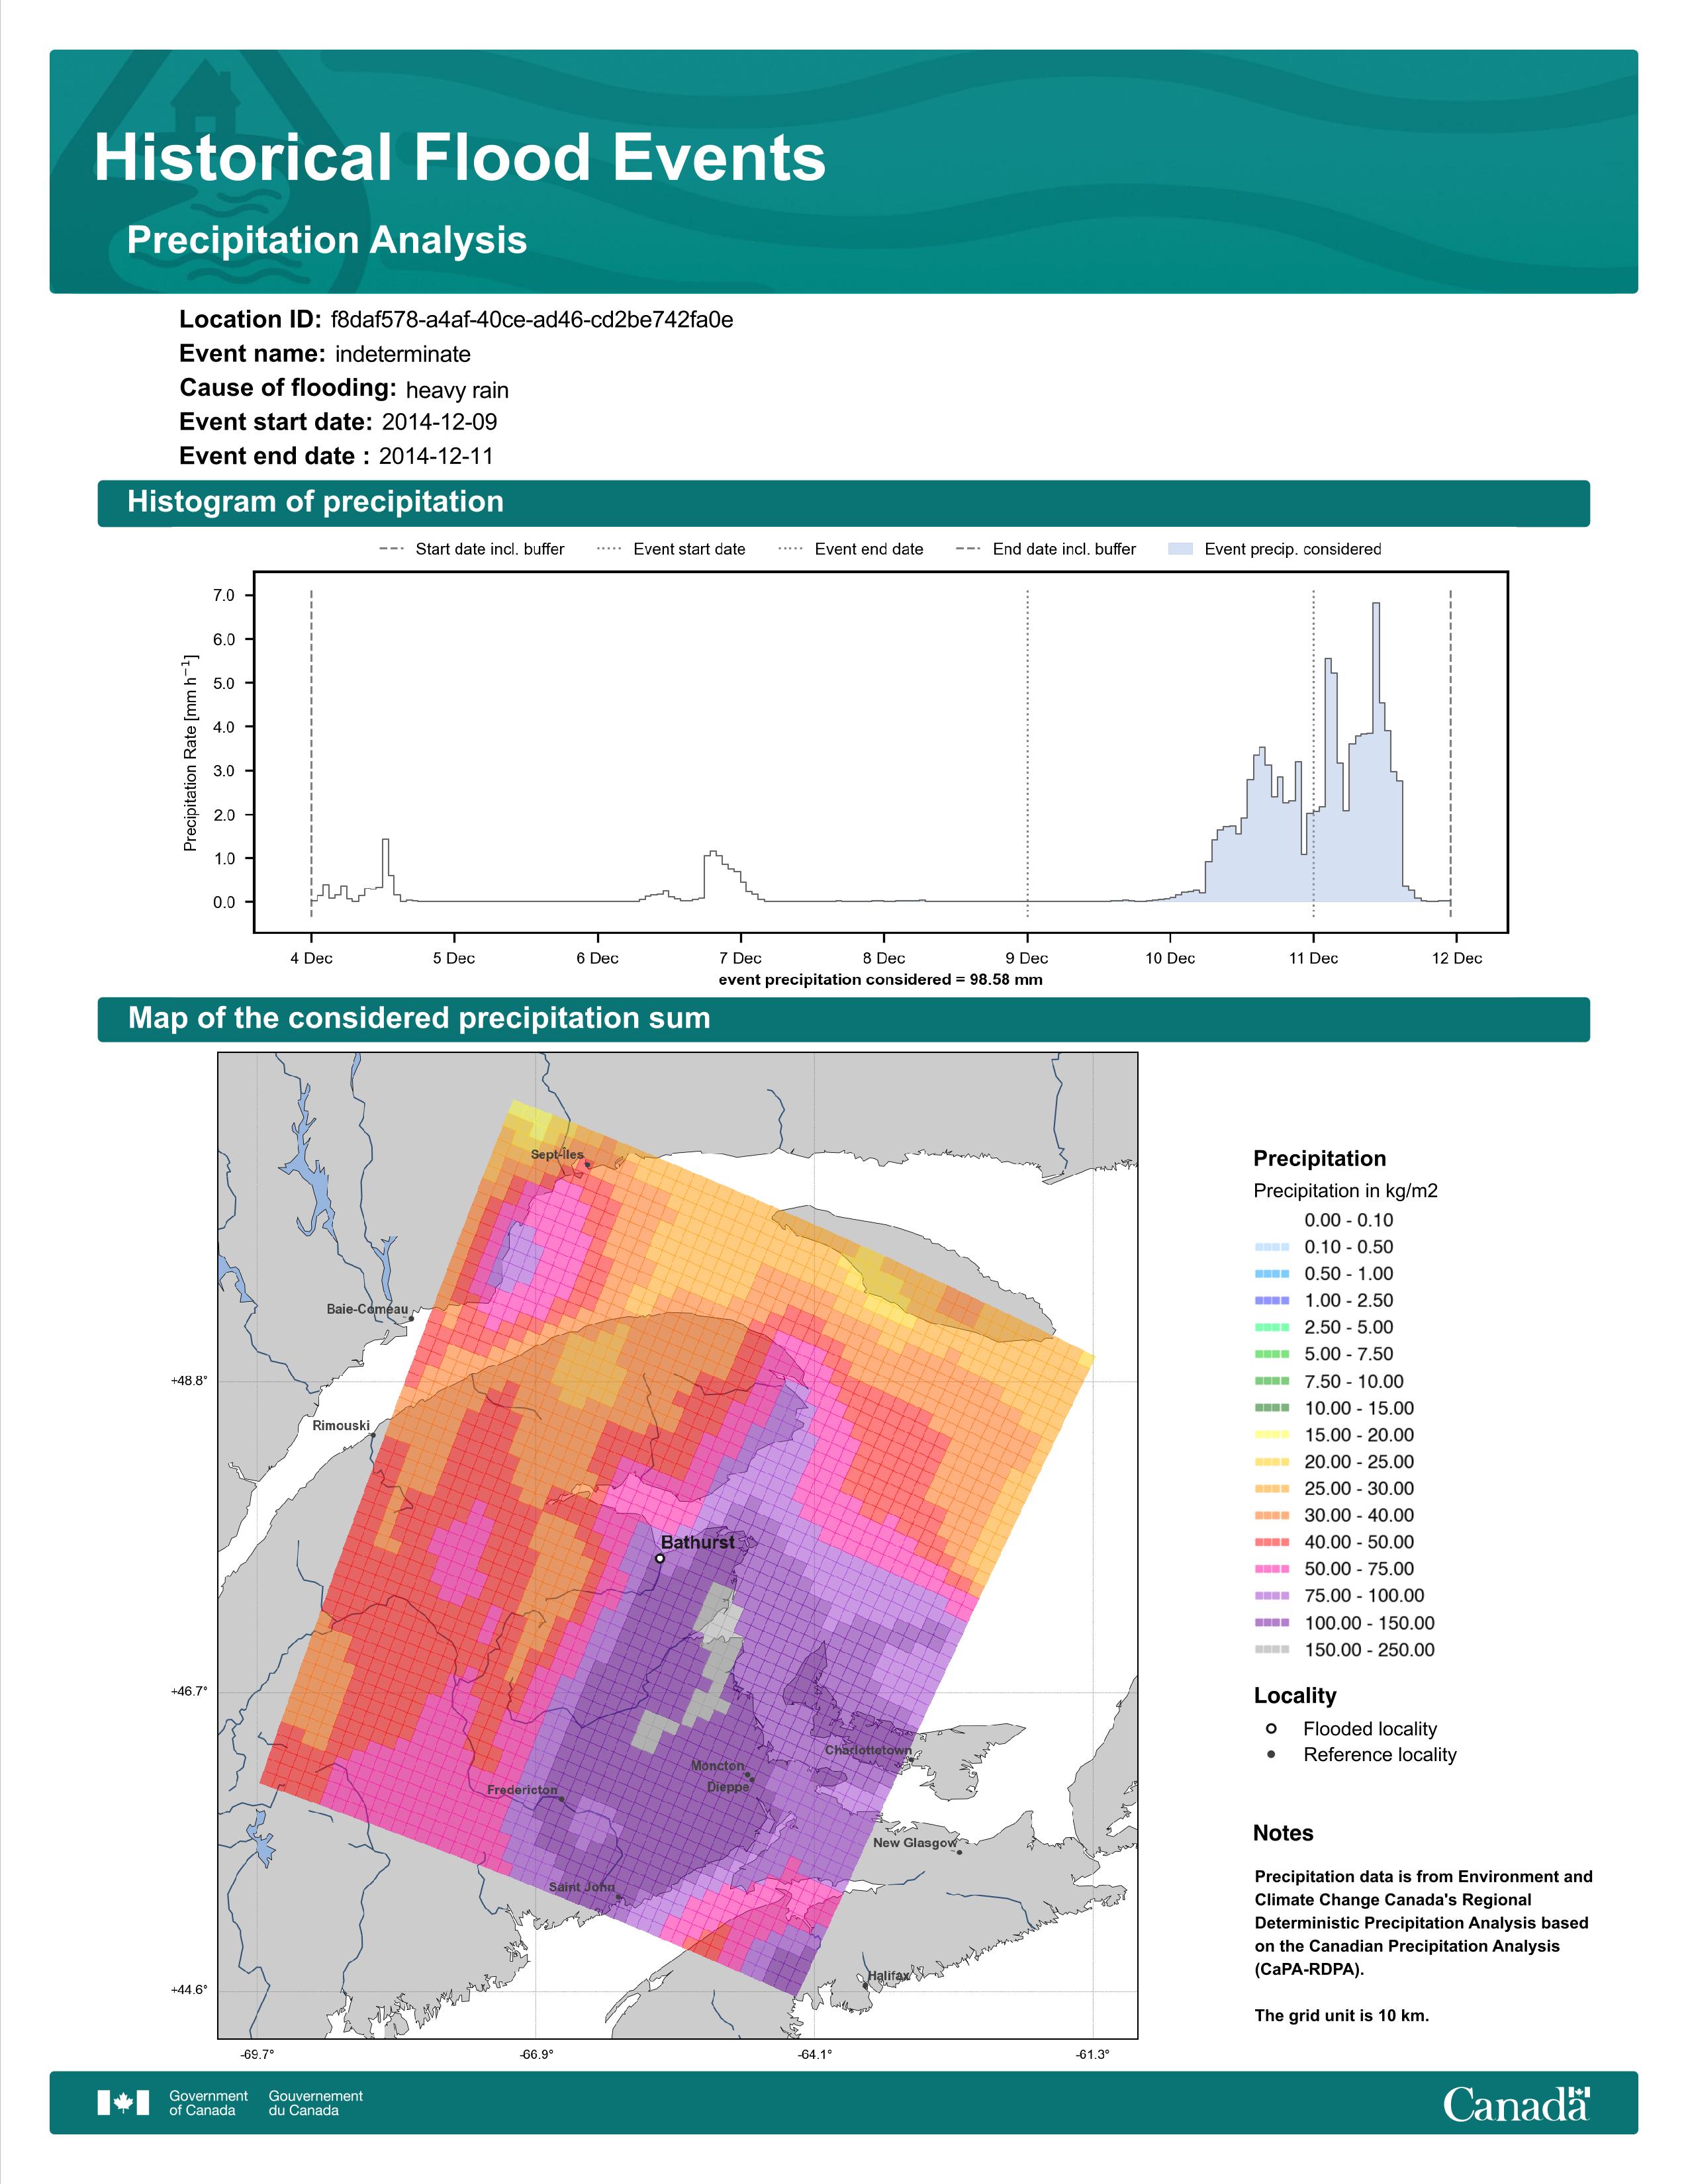Click the Event precip. considered legend swatch
Viewport: 1688px width, 2184px height.
(1181, 549)
